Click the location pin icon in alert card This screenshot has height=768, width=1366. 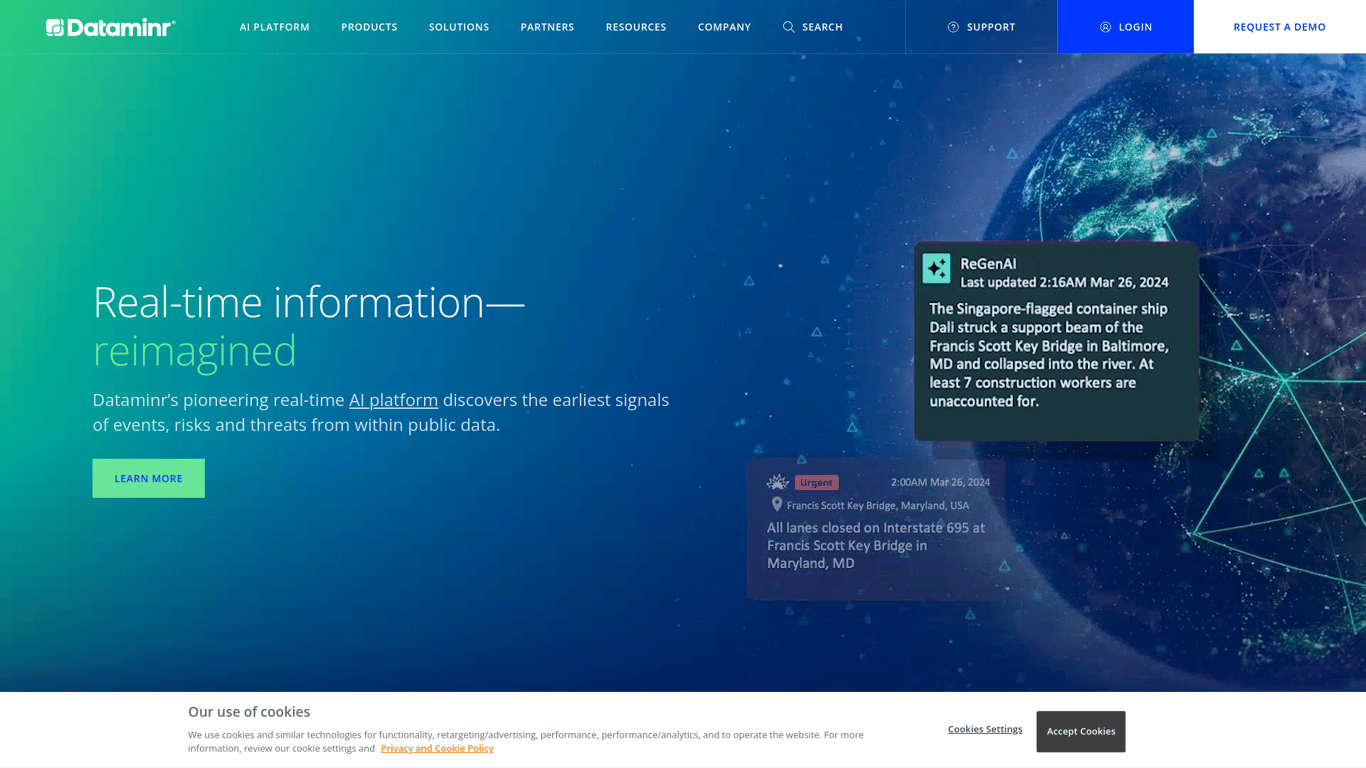point(777,505)
